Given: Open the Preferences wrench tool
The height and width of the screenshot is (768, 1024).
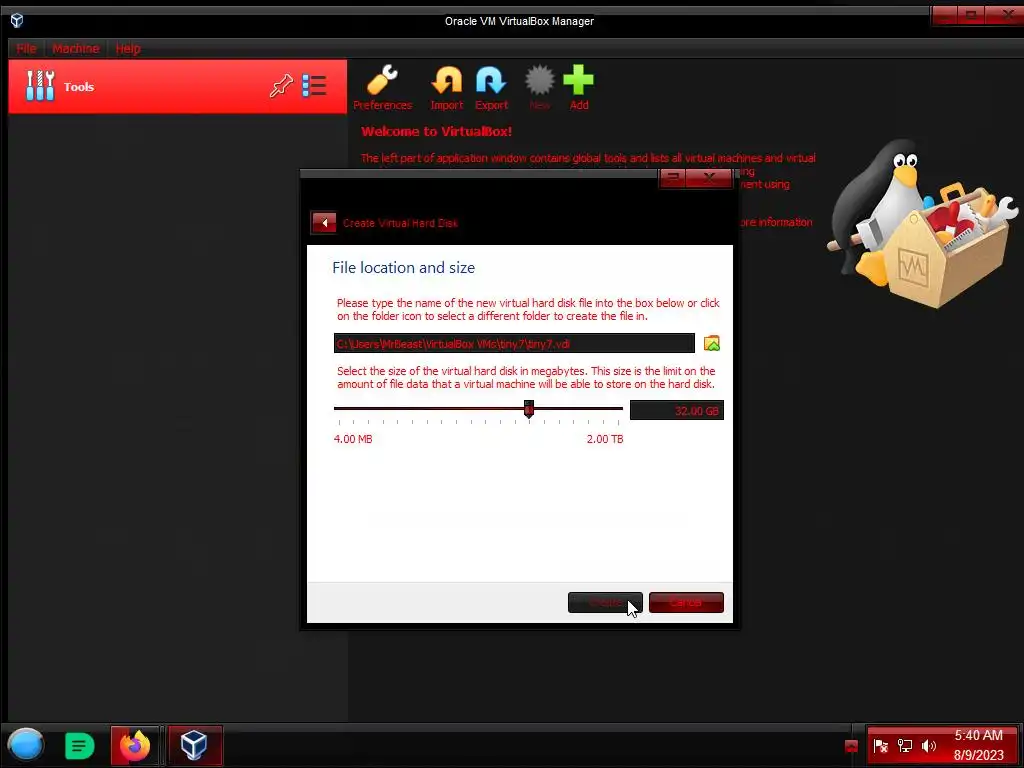Looking at the screenshot, I should click(383, 88).
